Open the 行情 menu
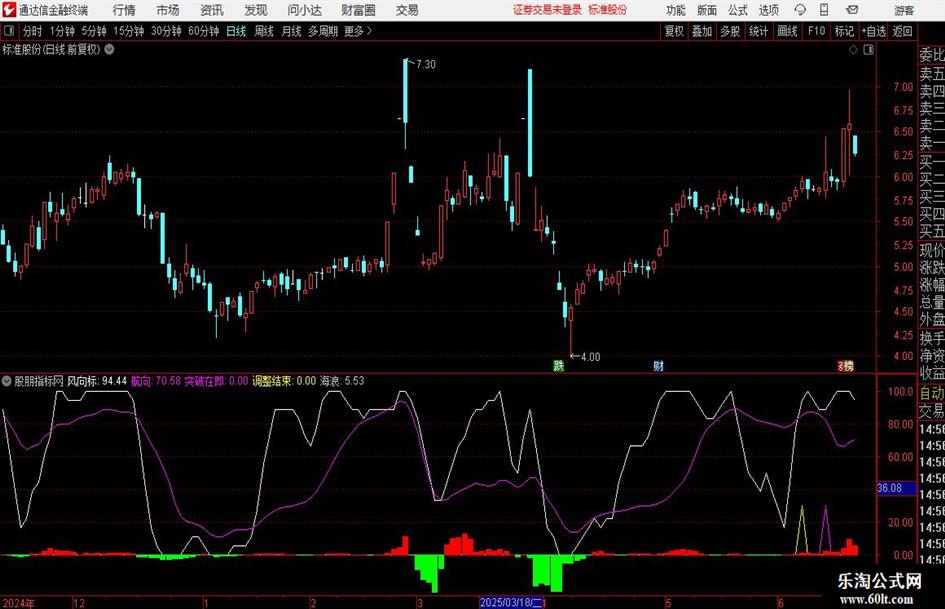 tap(124, 10)
